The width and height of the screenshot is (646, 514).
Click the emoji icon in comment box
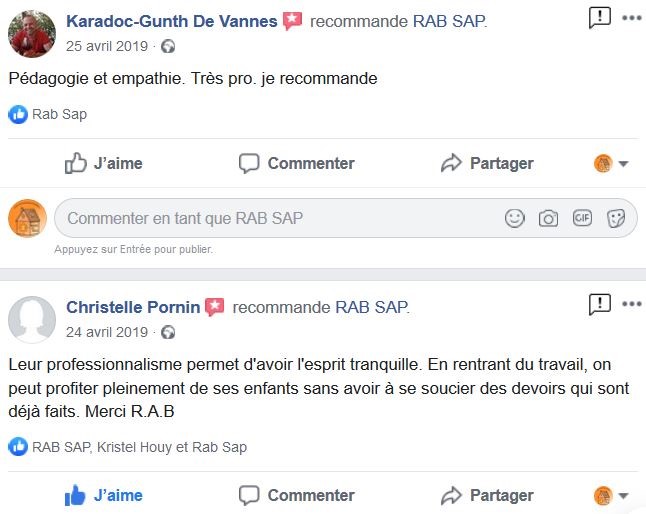[515, 218]
